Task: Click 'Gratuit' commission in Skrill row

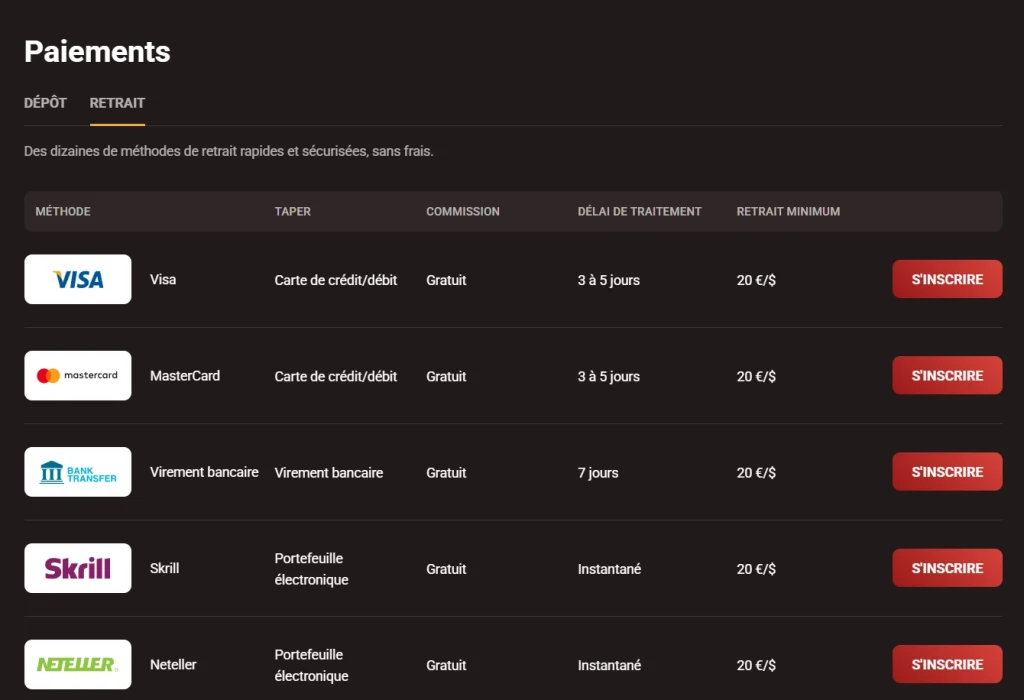Action: [446, 569]
